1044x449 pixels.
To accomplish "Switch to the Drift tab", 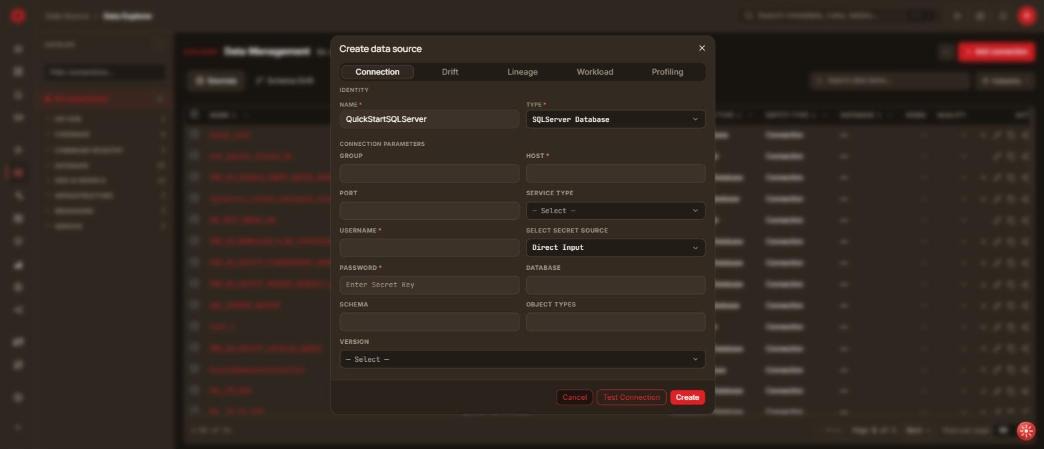I will pos(450,72).
